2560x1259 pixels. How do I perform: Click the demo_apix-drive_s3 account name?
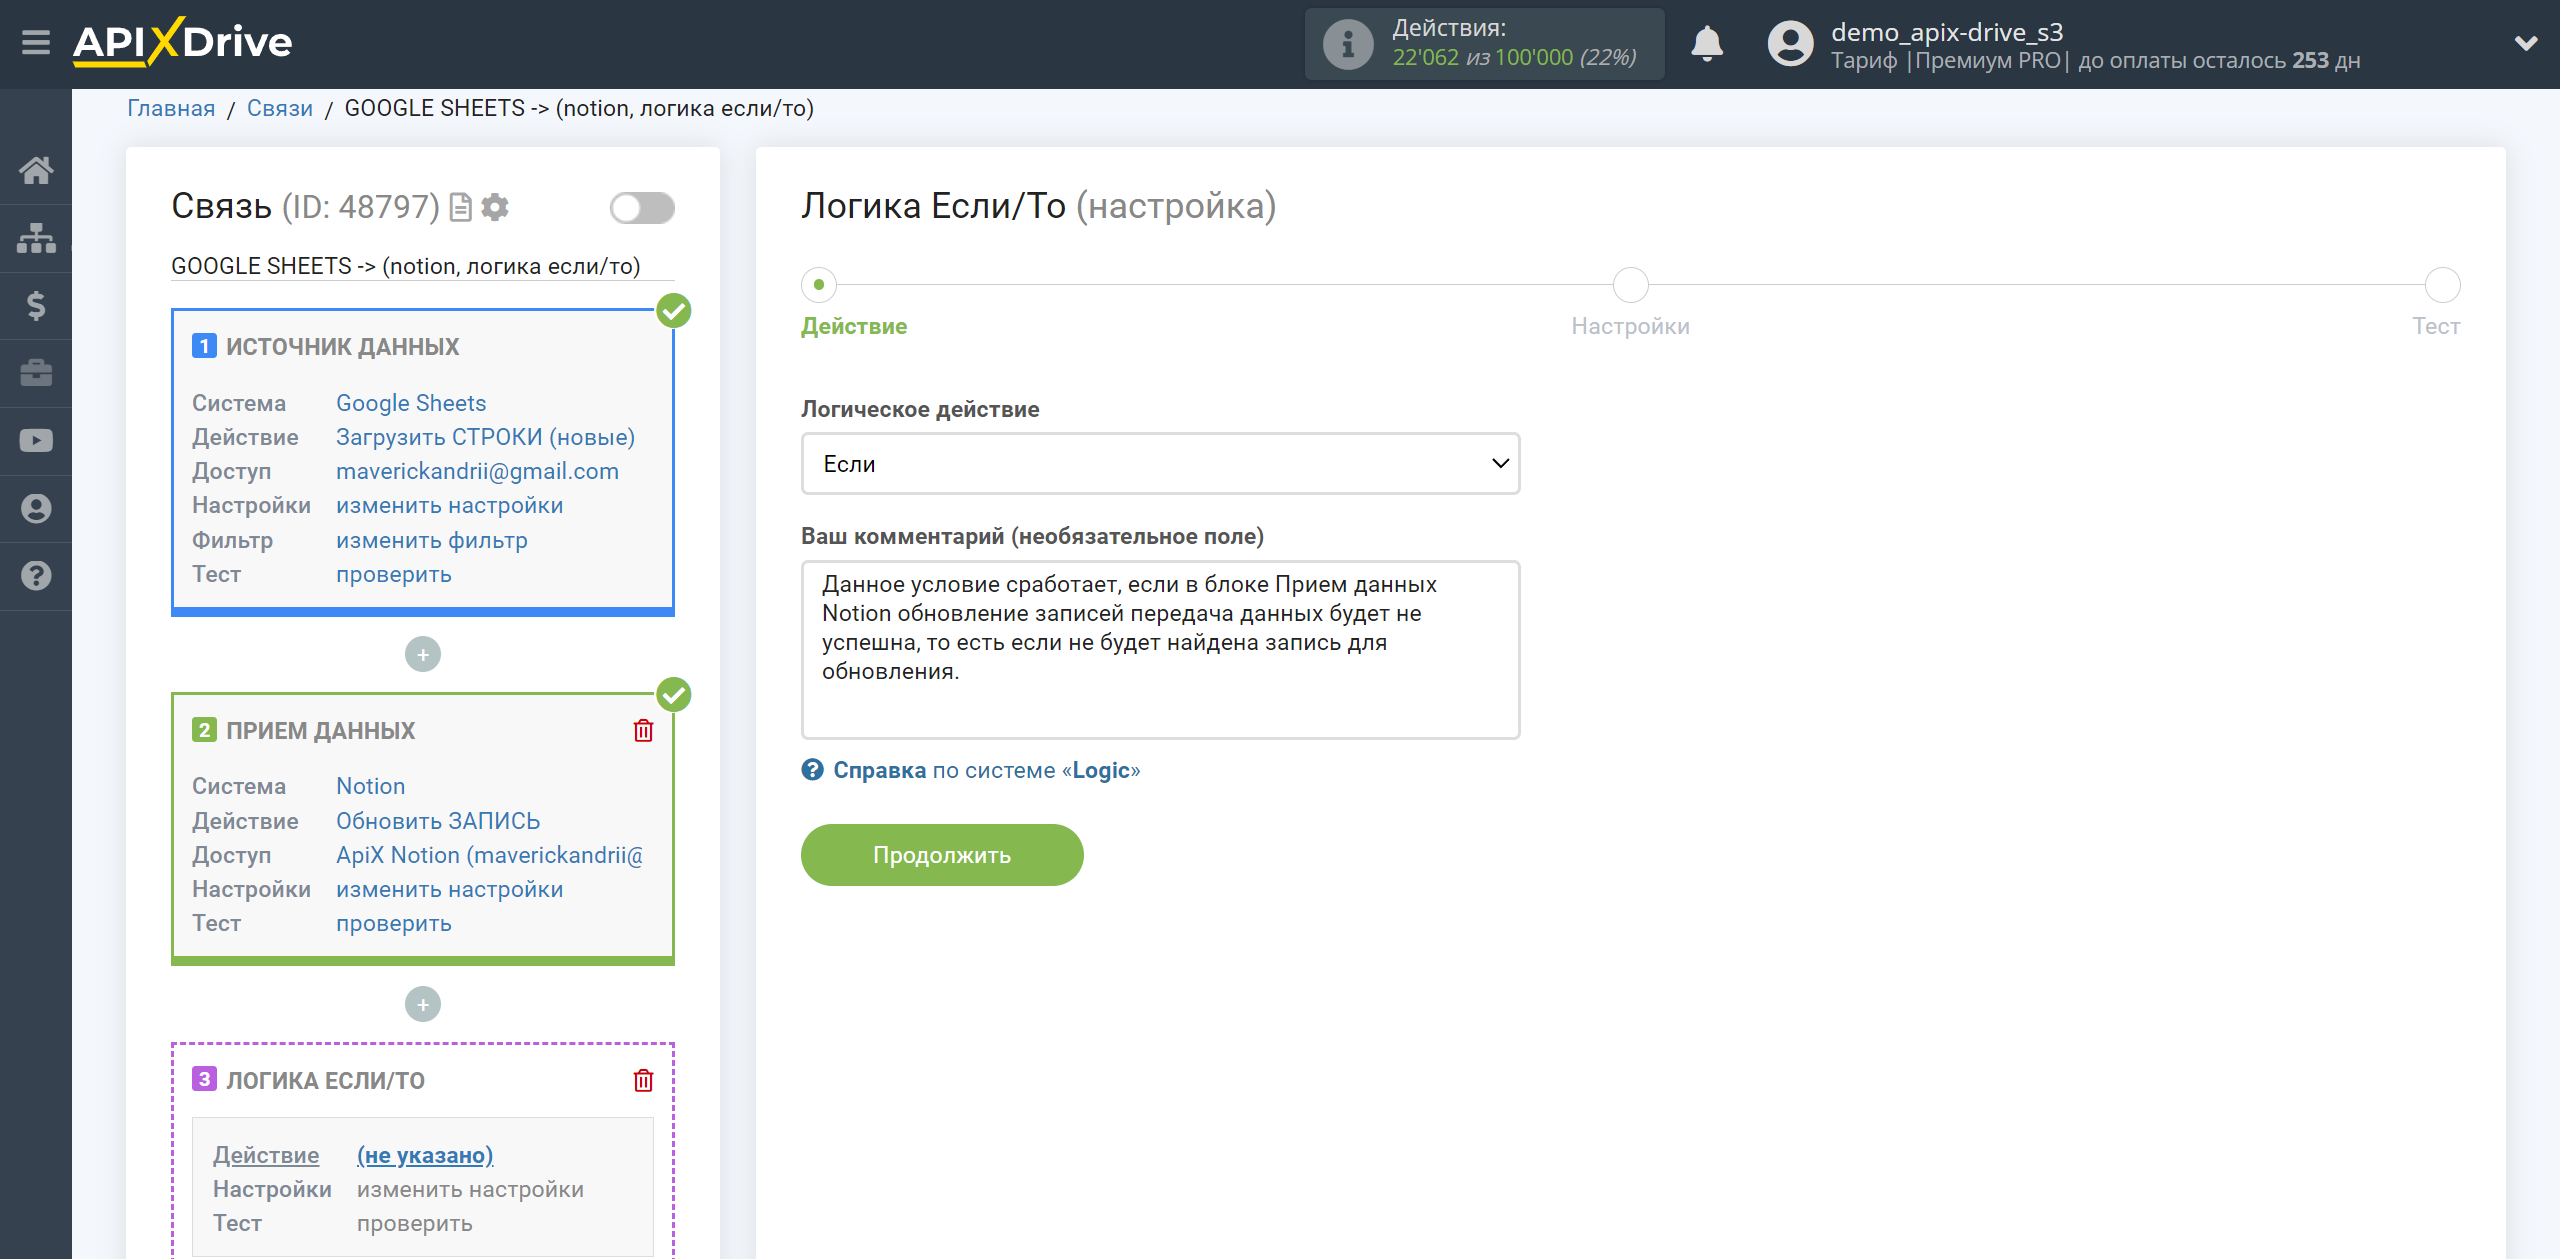click(1947, 32)
